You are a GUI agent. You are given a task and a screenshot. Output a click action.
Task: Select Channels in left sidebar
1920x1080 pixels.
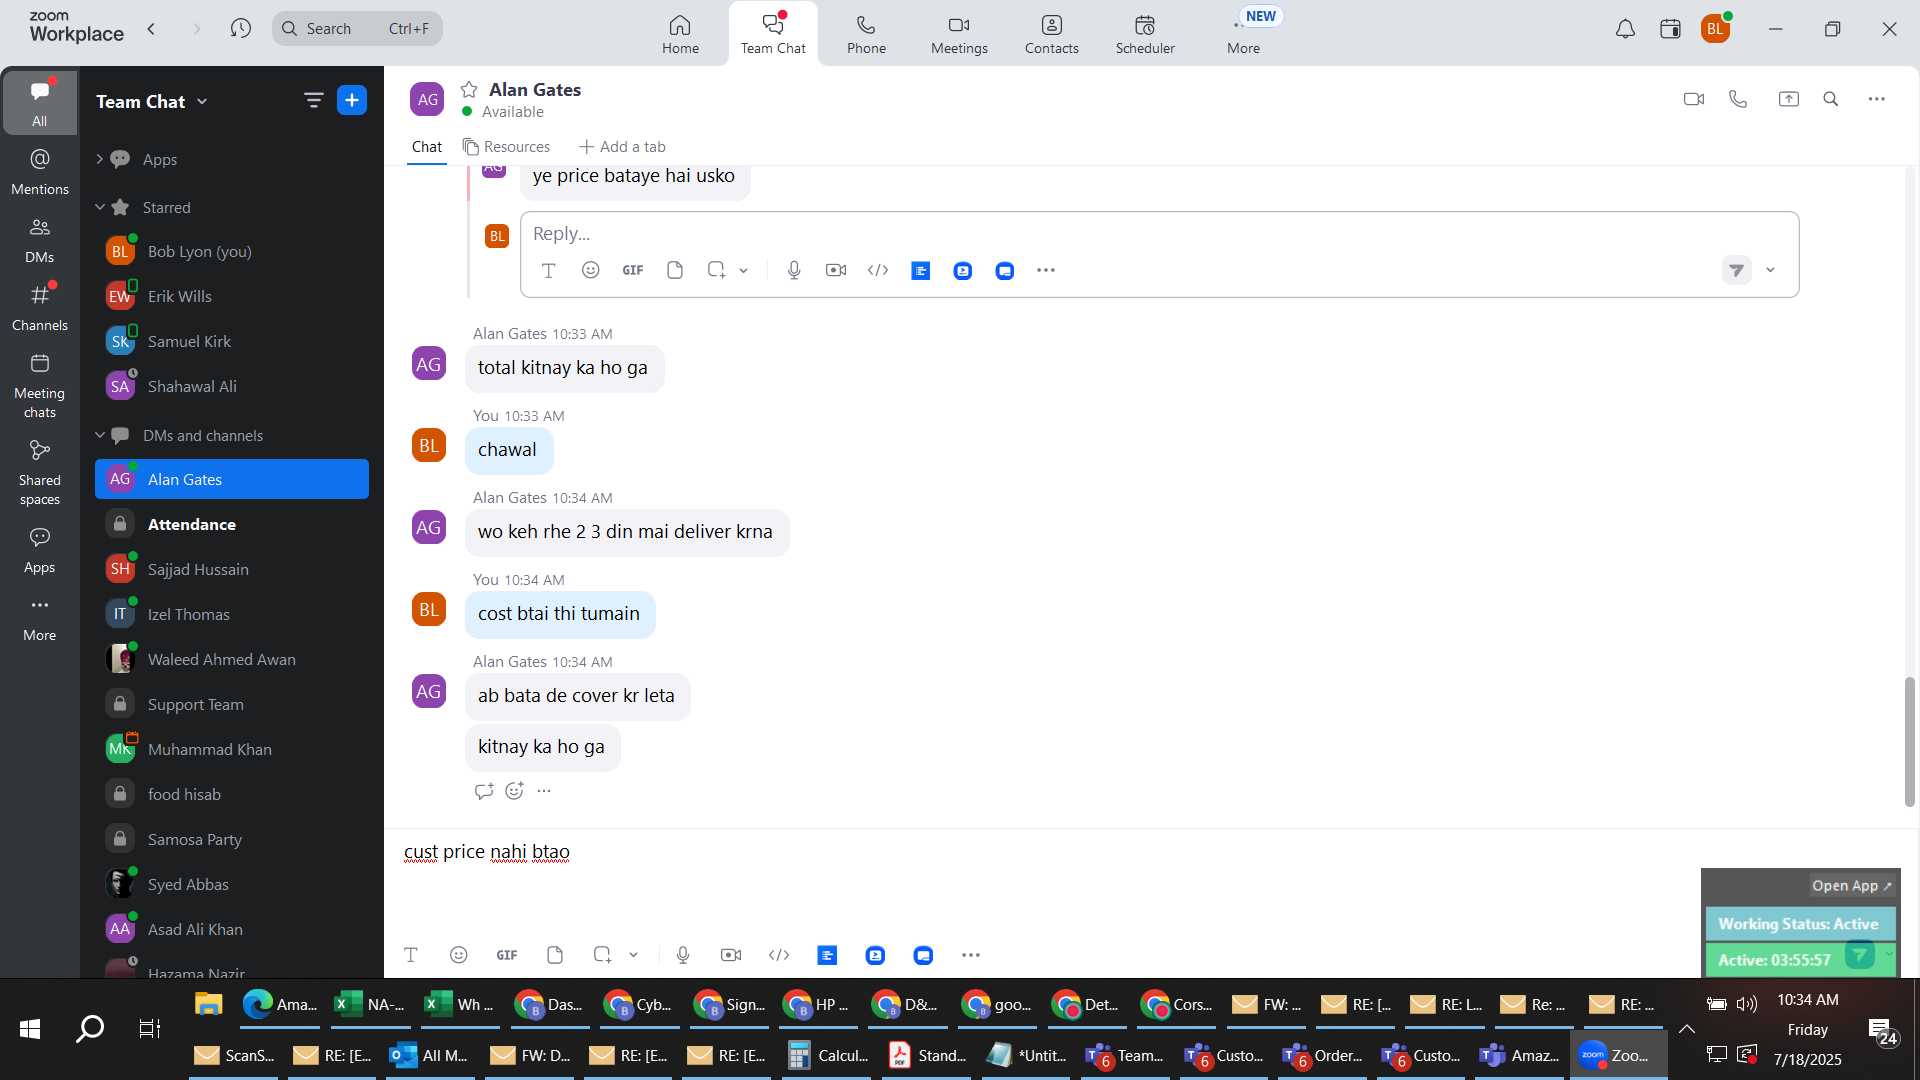pyautogui.click(x=40, y=308)
